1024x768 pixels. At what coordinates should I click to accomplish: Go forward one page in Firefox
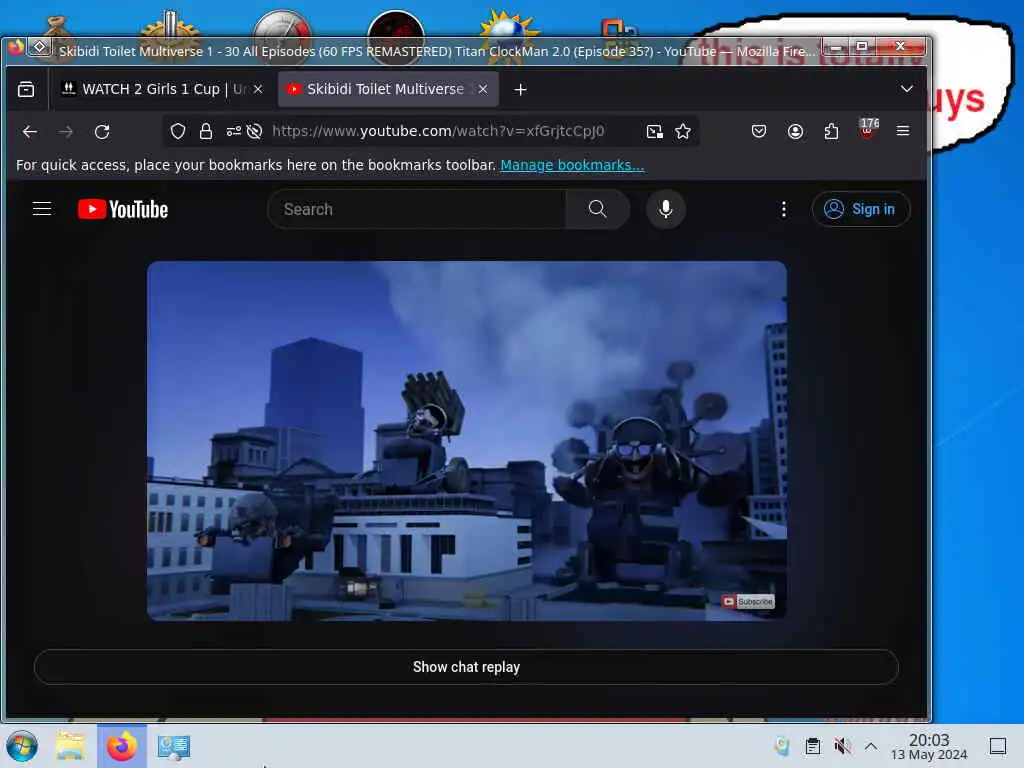click(65, 131)
